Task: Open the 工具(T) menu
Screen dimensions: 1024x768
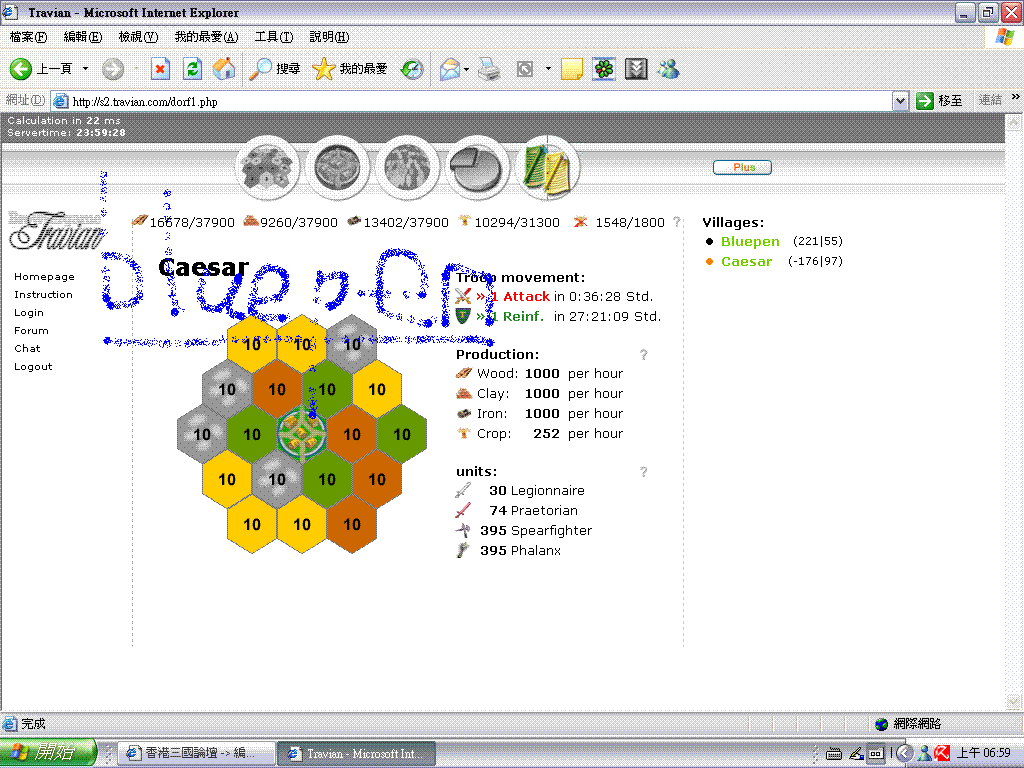Action: coord(273,37)
